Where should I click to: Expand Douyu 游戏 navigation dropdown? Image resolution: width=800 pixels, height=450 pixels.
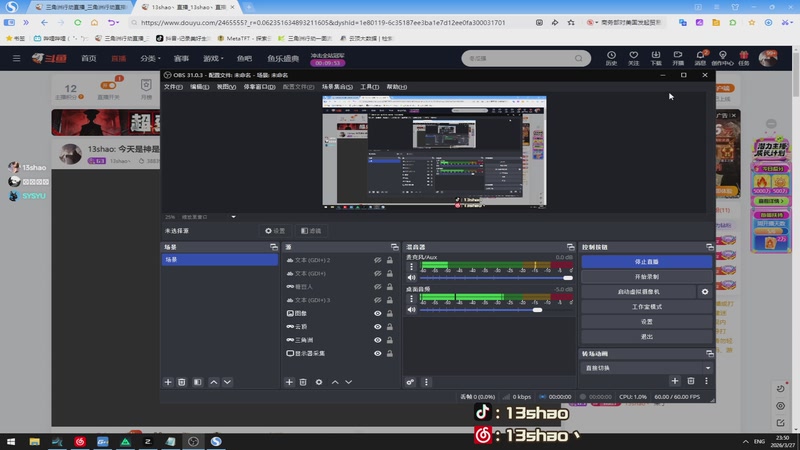point(213,58)
